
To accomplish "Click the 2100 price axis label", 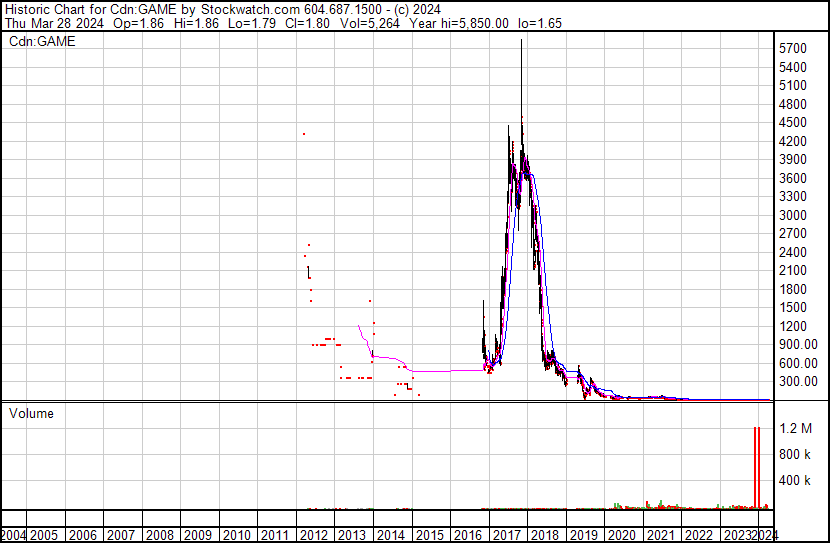I will click(x=793, y=270).
